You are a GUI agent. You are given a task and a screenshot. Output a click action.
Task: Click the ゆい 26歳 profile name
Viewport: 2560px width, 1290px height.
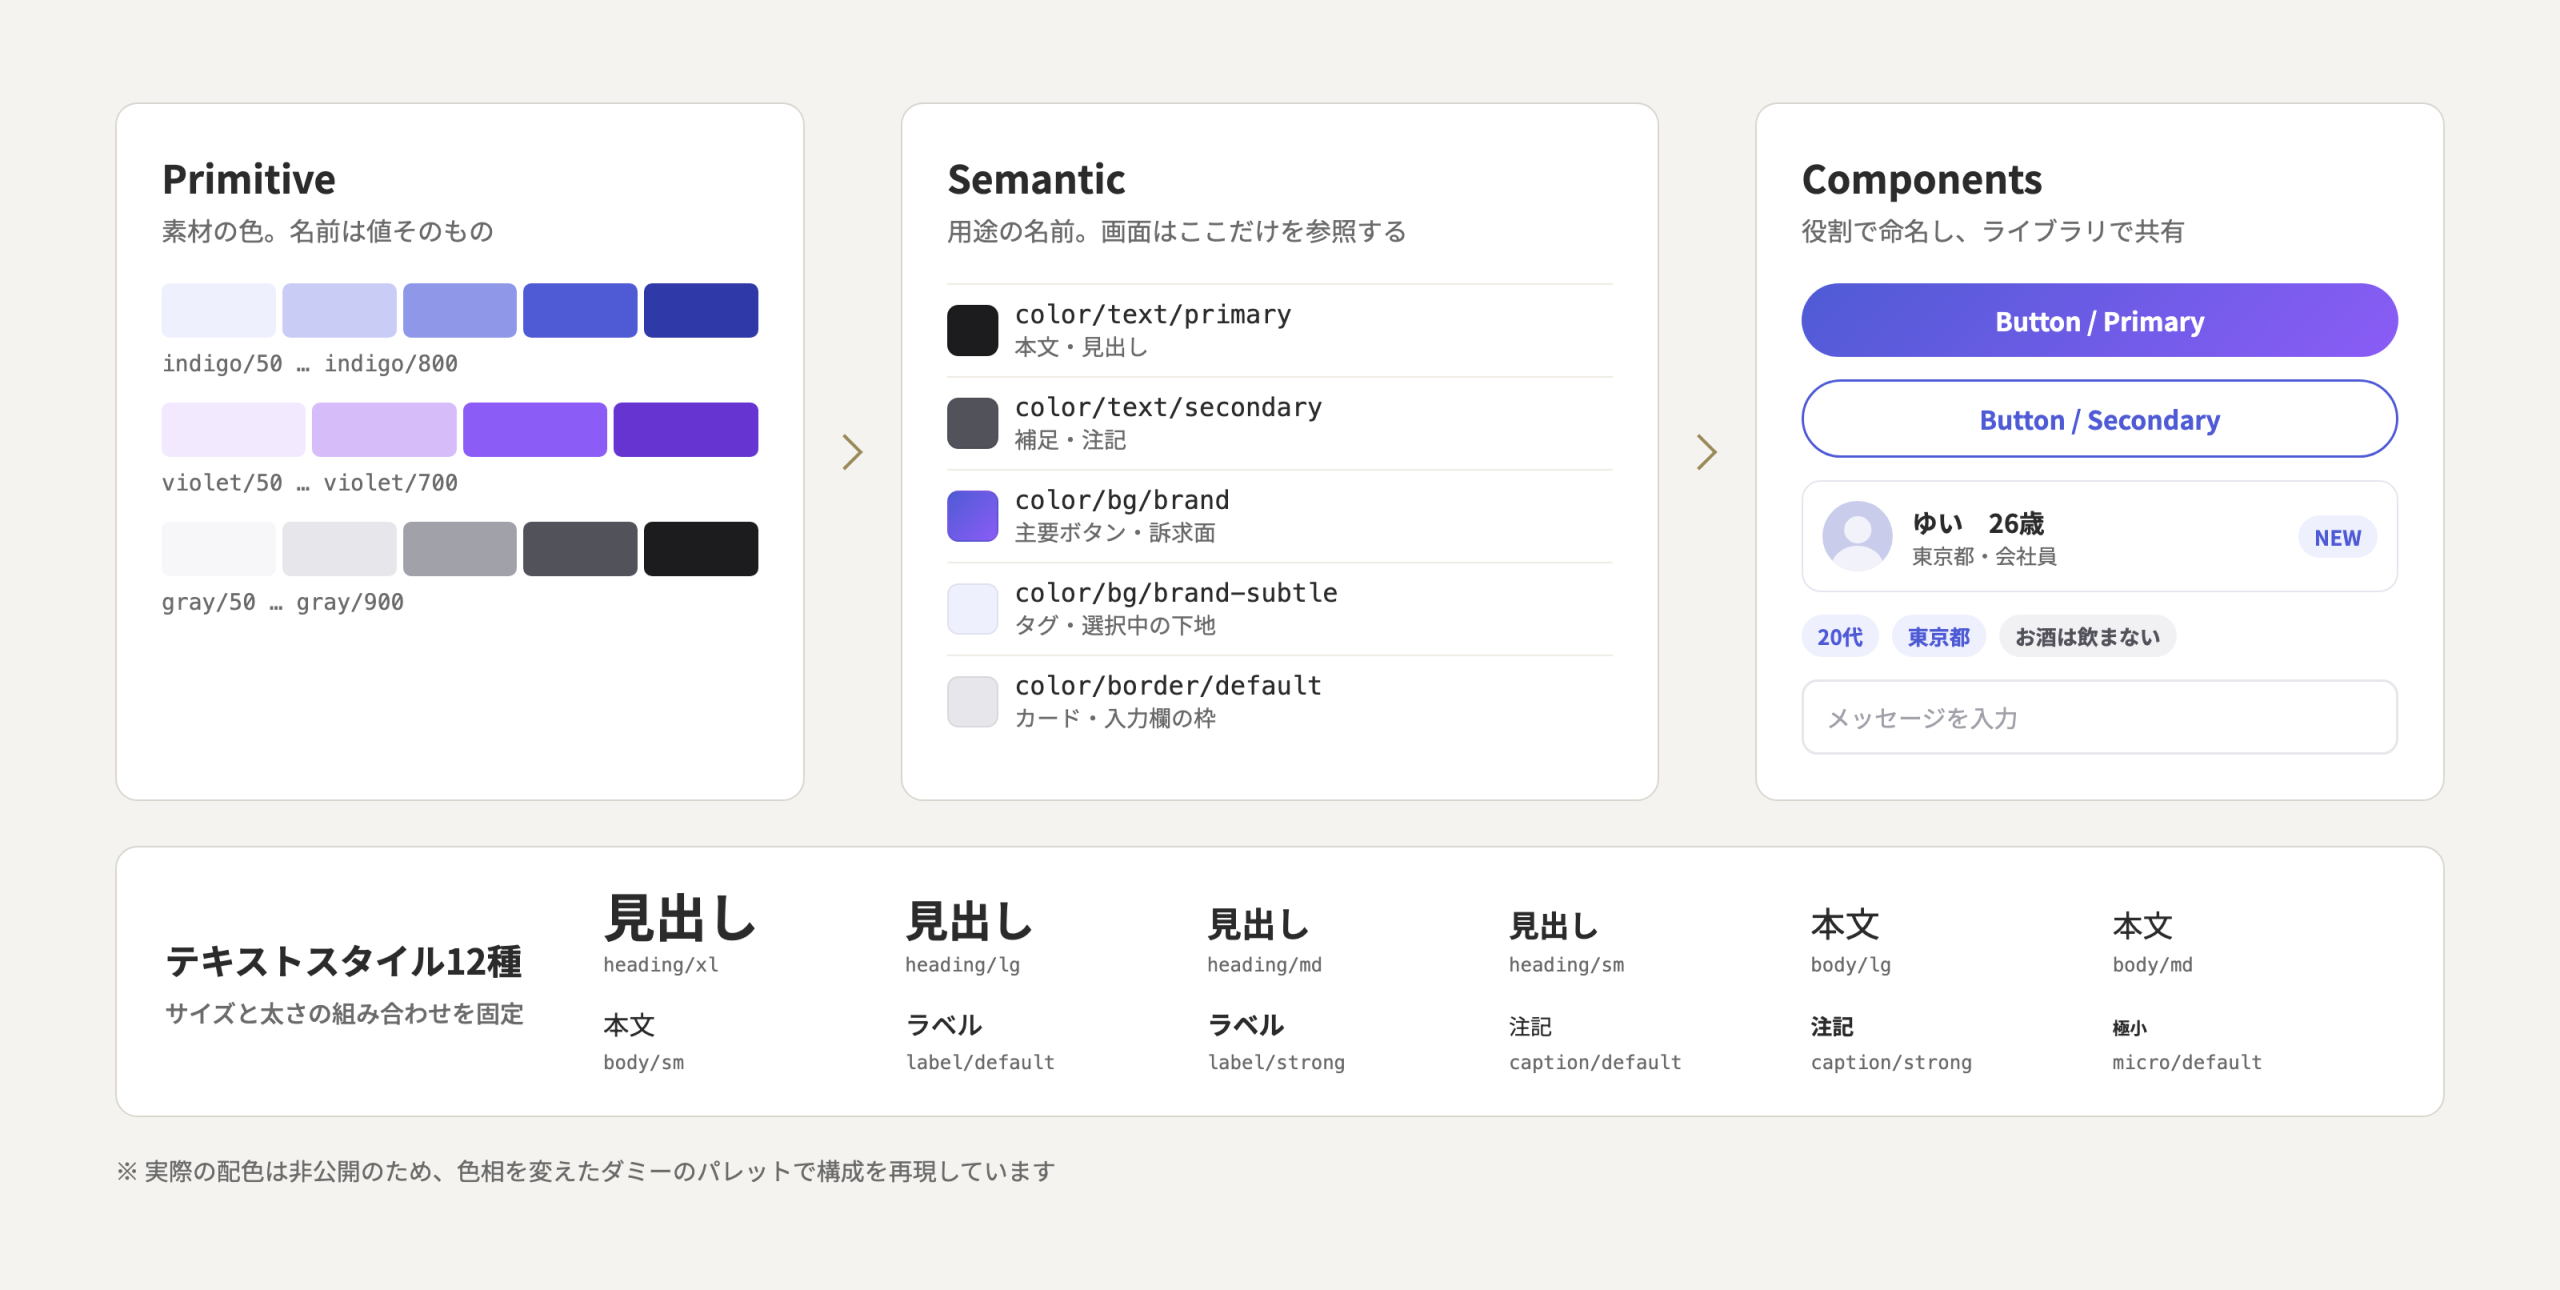point(1978,523)
